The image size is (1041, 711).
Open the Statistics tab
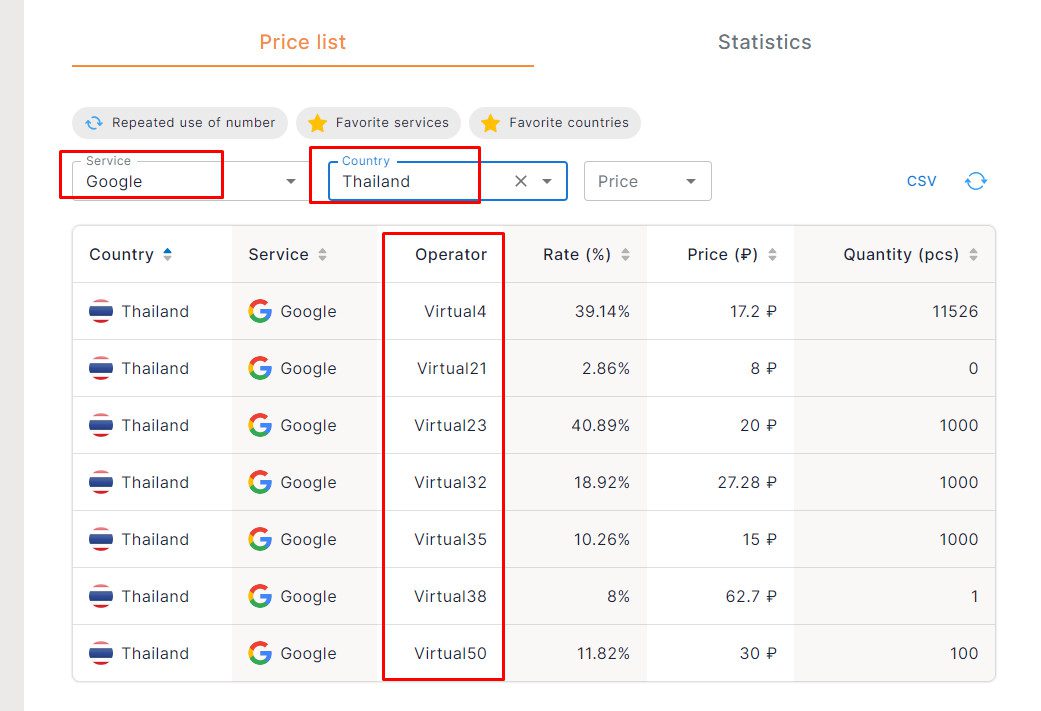click(x=764, y=42)
